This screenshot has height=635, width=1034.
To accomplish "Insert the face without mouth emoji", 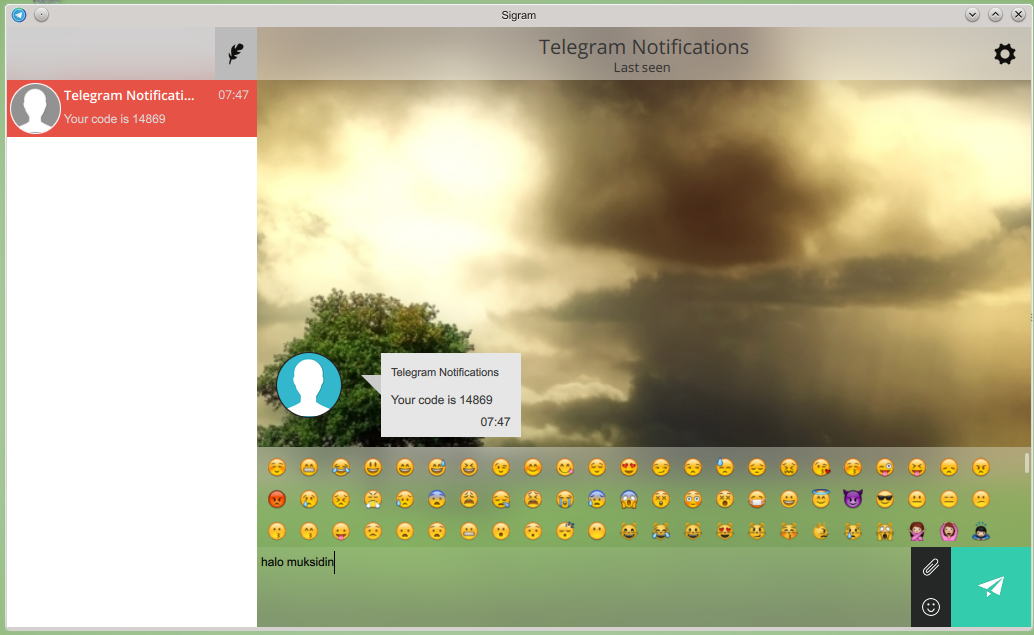I will coord(597,531).
